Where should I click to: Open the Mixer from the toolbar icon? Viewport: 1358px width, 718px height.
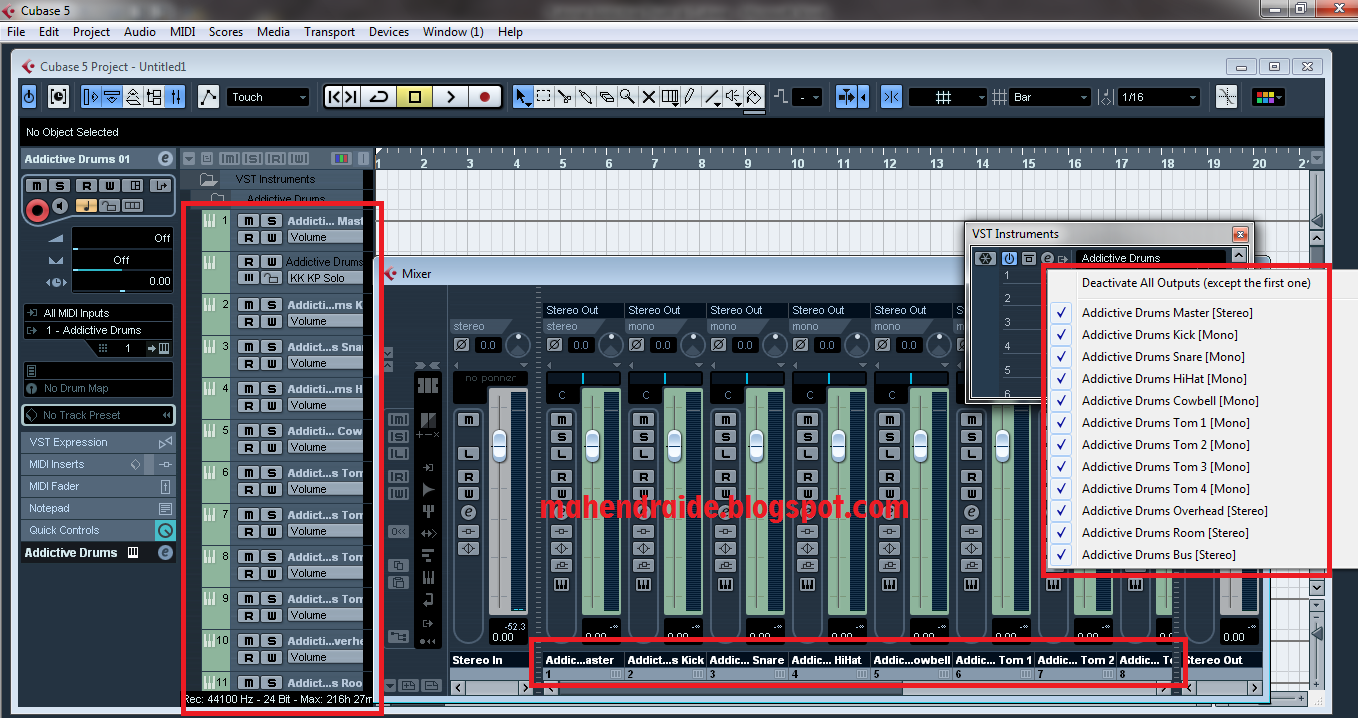175,97
